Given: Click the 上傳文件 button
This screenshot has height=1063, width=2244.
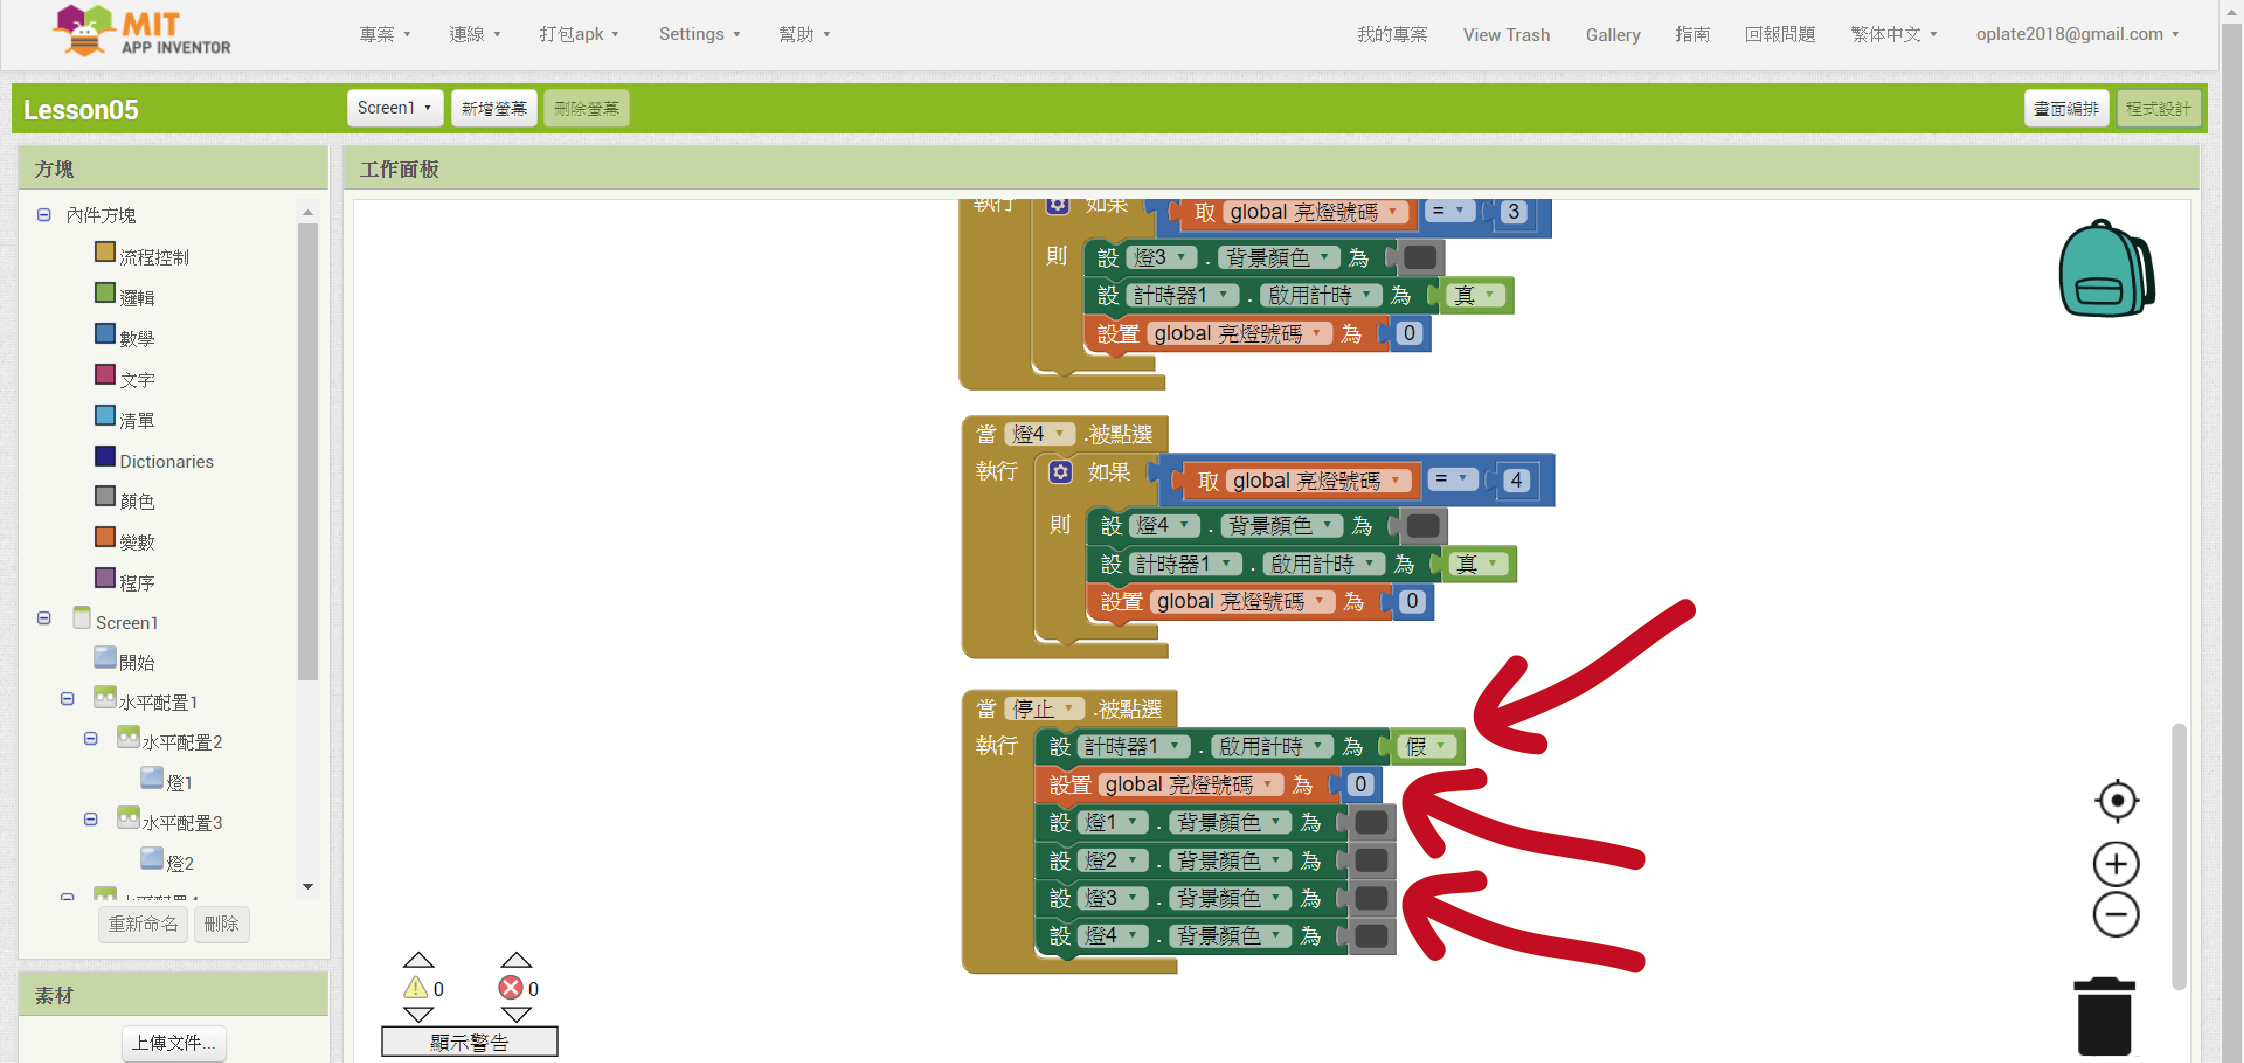Looking at the screenshot, I should [174, 1043].
